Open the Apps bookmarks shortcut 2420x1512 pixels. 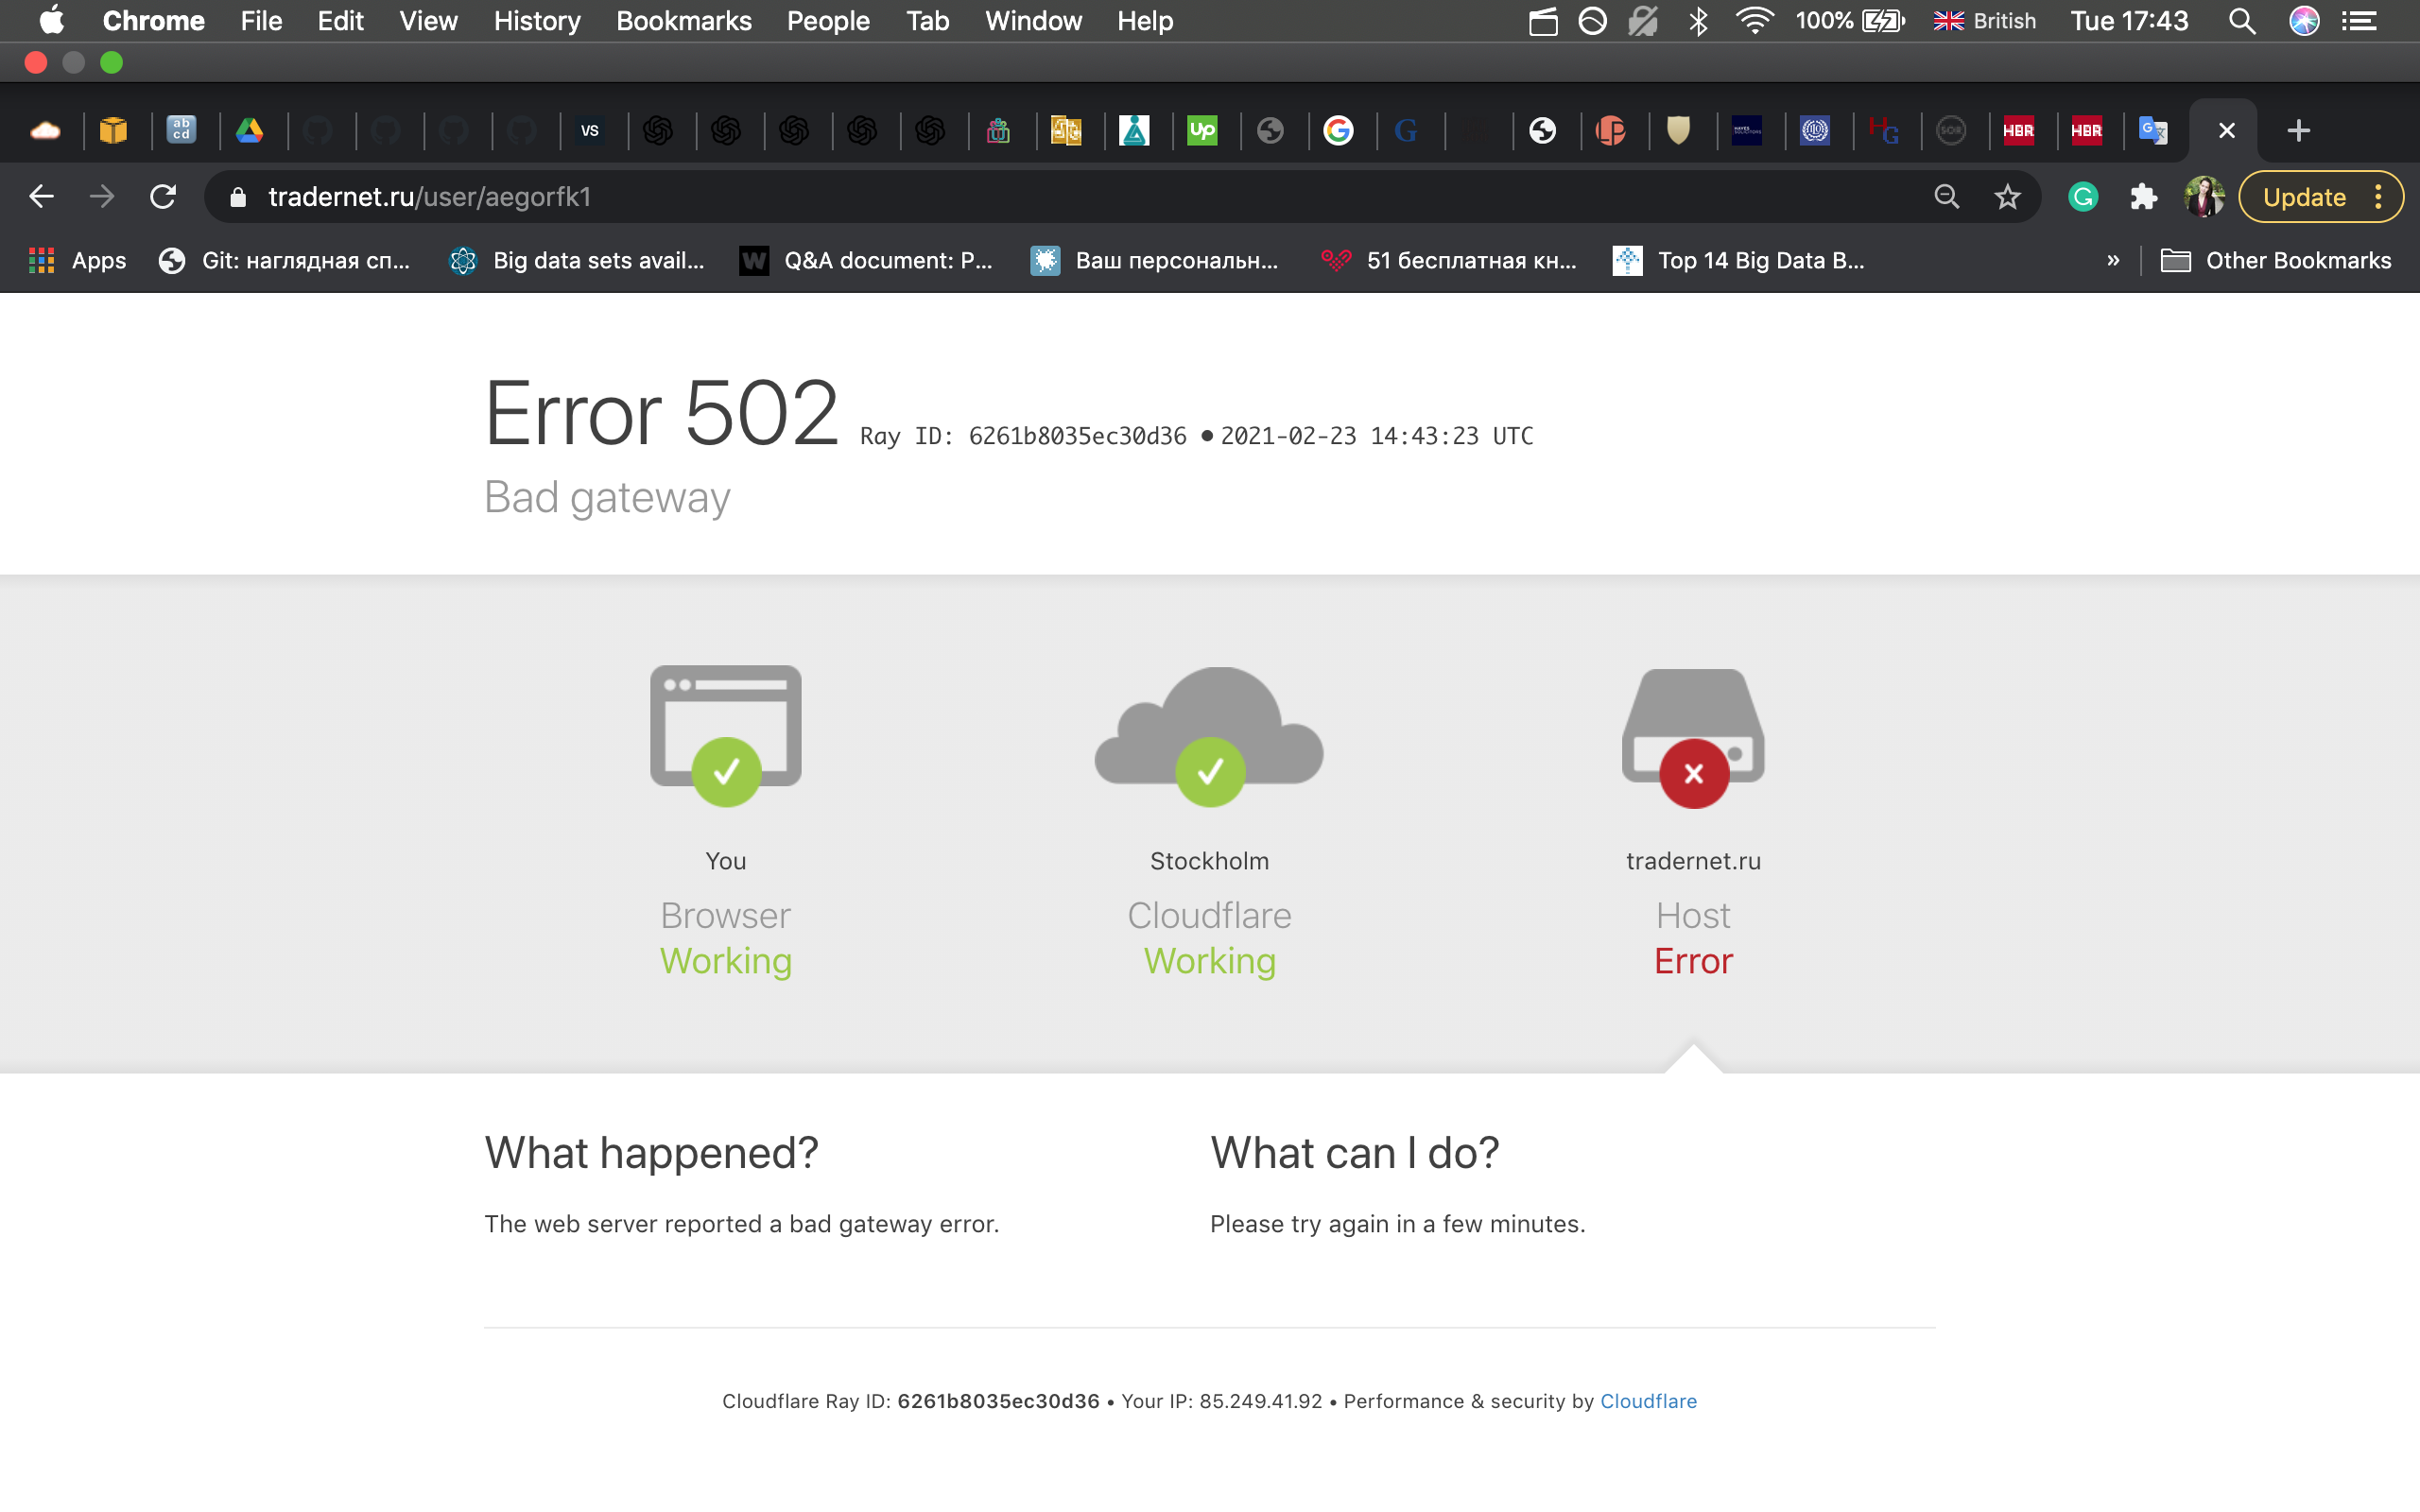click(78, 261)
